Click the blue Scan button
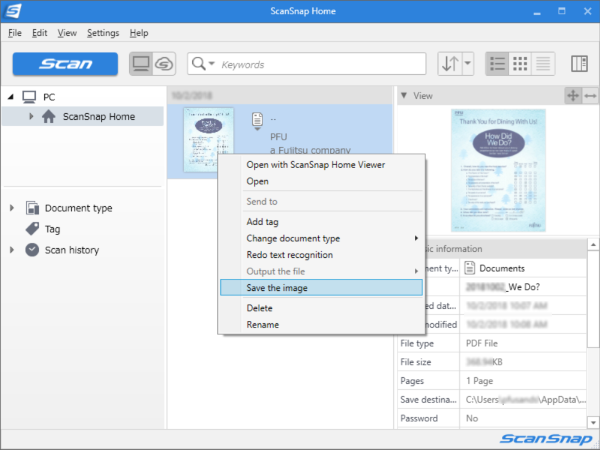 [65, 64]
